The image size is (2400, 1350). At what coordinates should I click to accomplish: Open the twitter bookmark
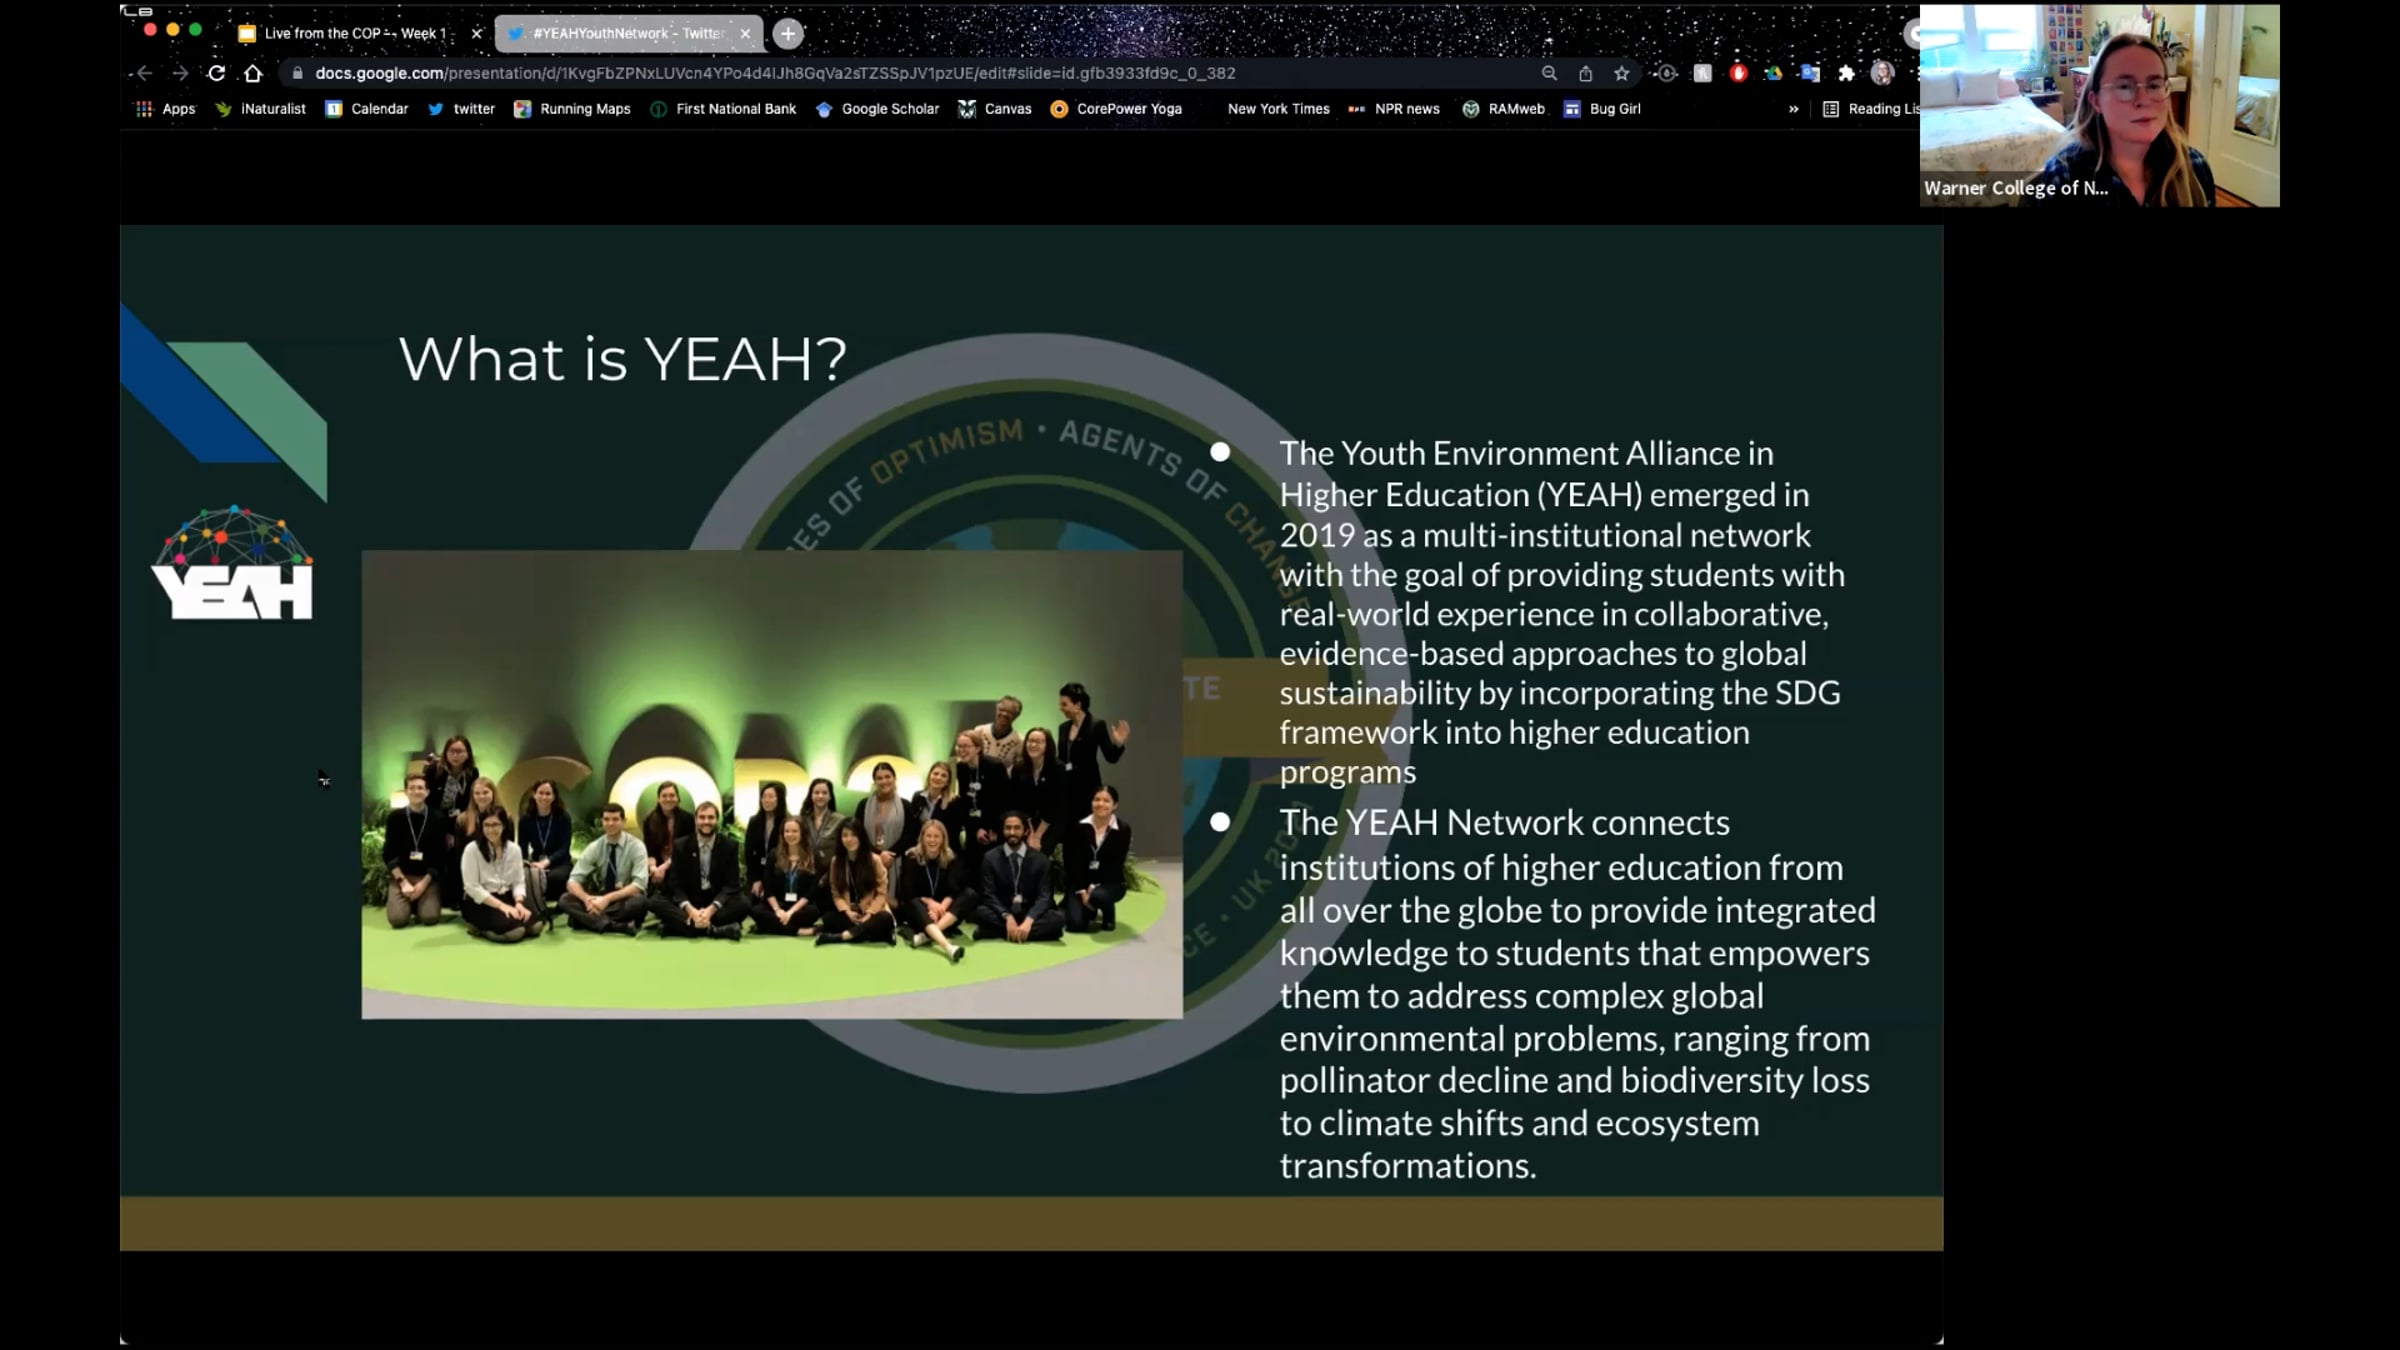pyautogui.click(x=461, y=109)
